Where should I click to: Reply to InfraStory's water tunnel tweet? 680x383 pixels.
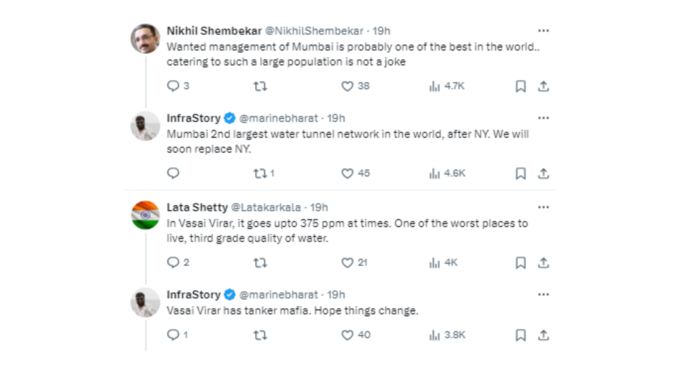(x=173, y=173)
